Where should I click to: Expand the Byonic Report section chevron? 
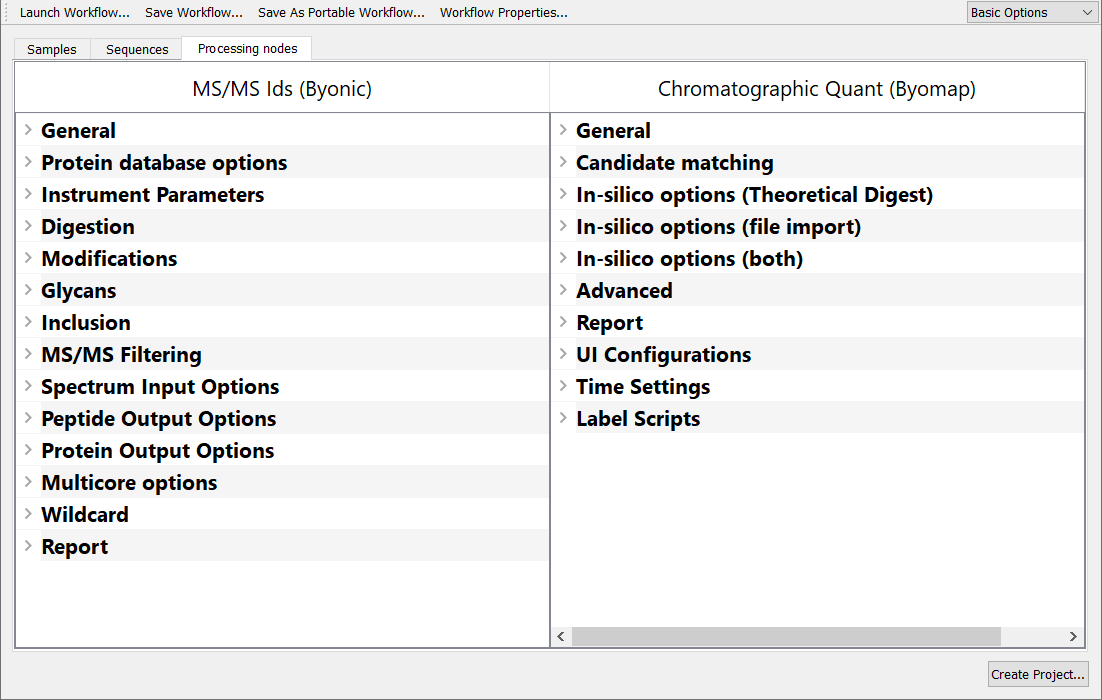[28, 545]
